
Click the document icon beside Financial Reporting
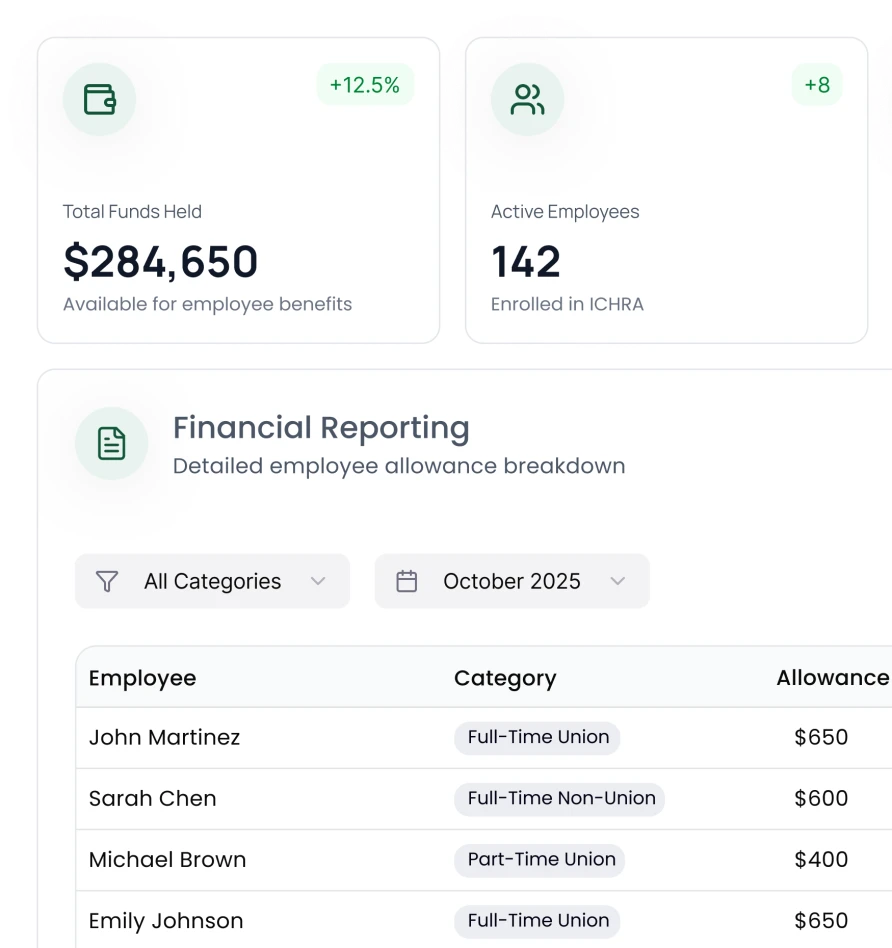[x=111, y=443]
